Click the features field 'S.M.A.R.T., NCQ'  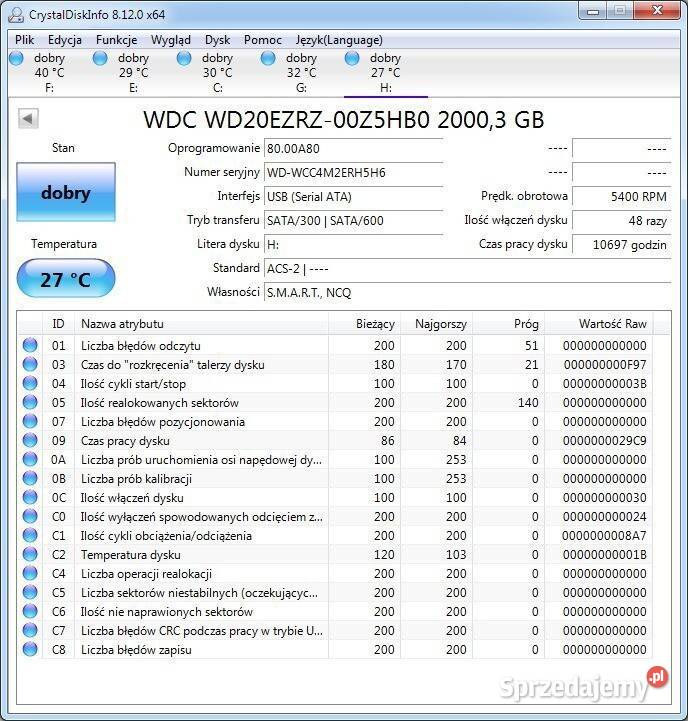pyautogui.click(x=468, y=292)
